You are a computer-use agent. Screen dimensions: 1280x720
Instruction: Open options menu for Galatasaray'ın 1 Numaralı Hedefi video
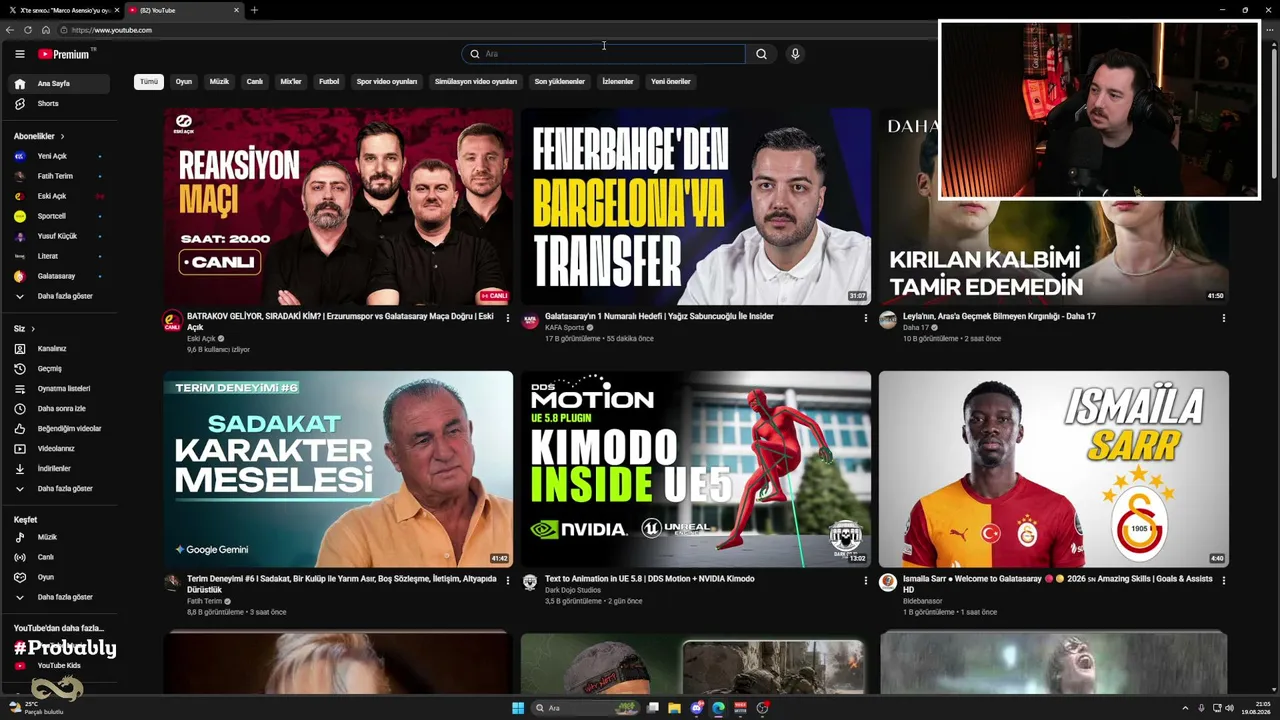pos(865,318)
